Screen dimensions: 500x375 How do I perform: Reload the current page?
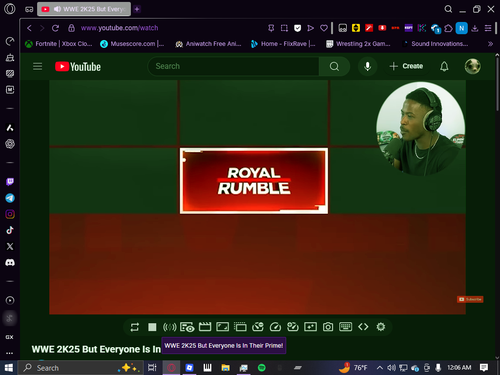[x=55, y=28]
